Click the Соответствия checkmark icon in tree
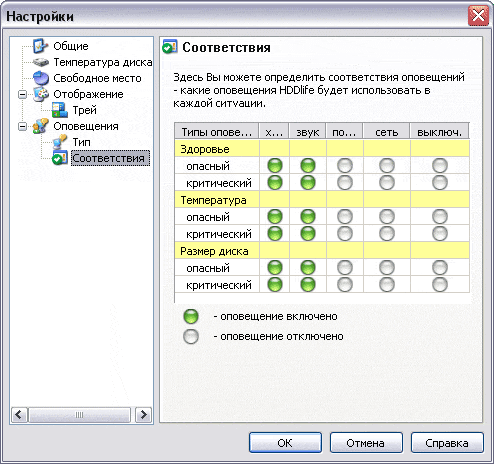This screenshot has width=494, height=464. click(60, 158)
